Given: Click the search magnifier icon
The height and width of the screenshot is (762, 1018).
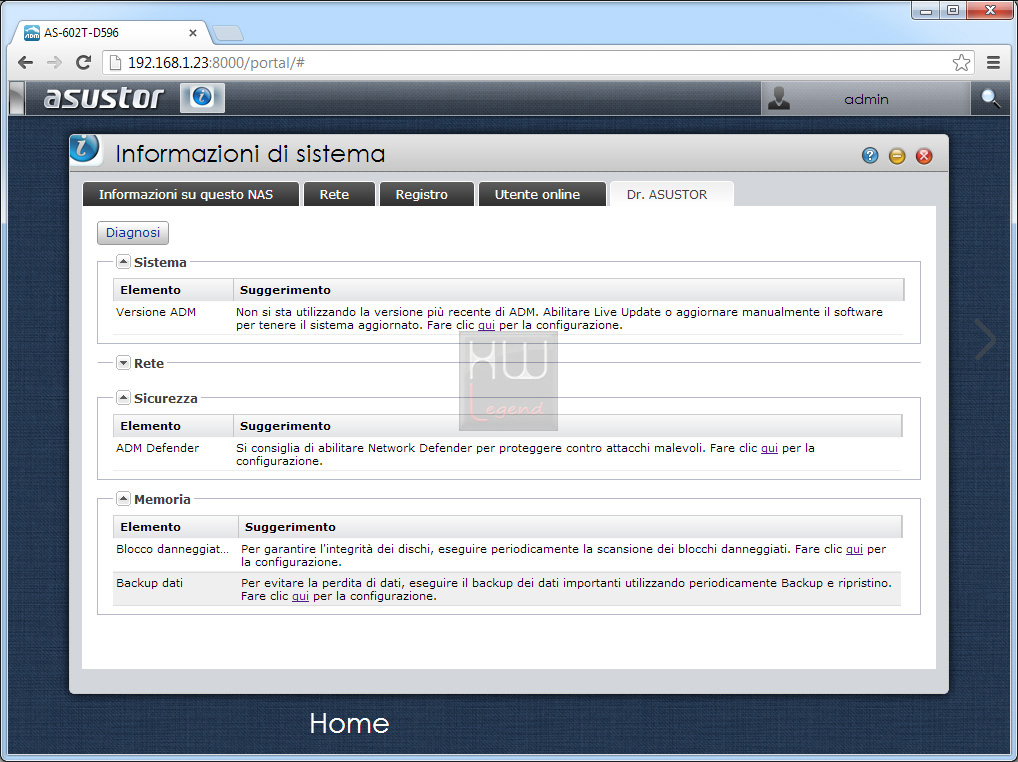Looking at the screenshot, I should [990, 99].
